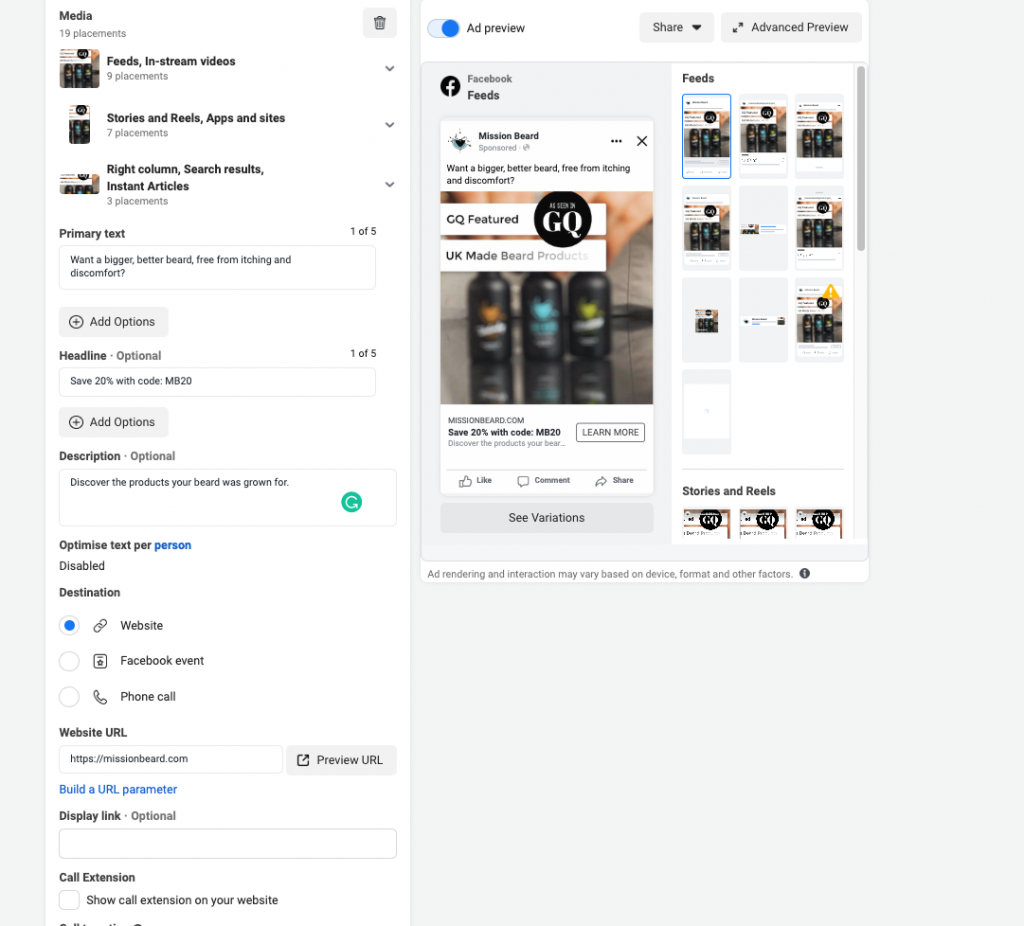
Task: Click the 'person' link in Optimise text
Action: coord(172,545)
